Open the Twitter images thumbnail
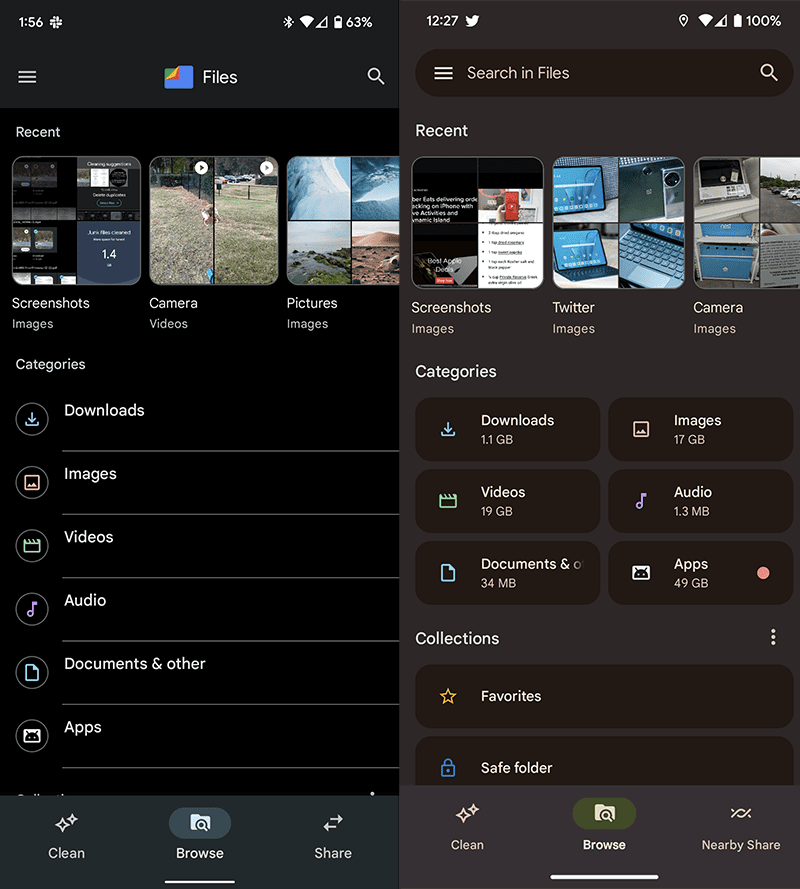The height and width of the screenshot is (889, 800). pos(618,223)
